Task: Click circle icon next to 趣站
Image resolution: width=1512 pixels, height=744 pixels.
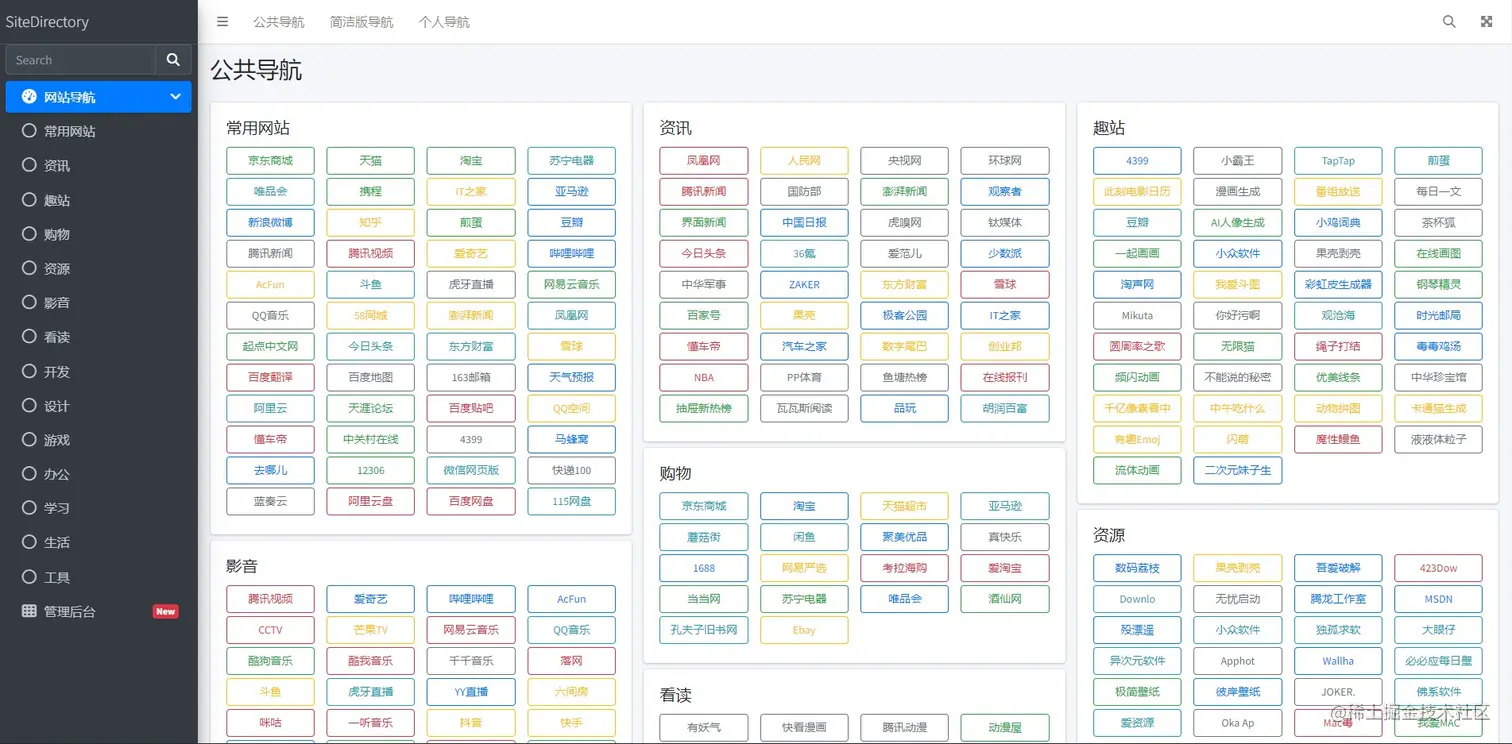Action: [x=29, y=200]
